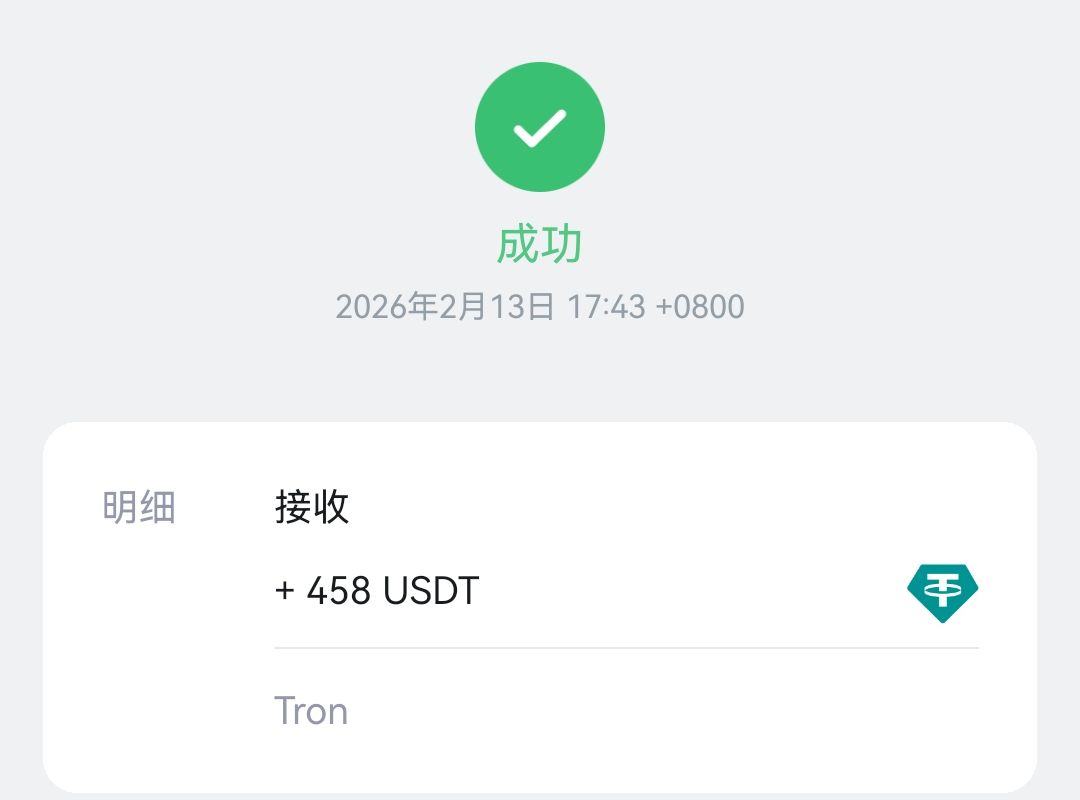Click the 接收 transaction type text

[x=312, y=508]
